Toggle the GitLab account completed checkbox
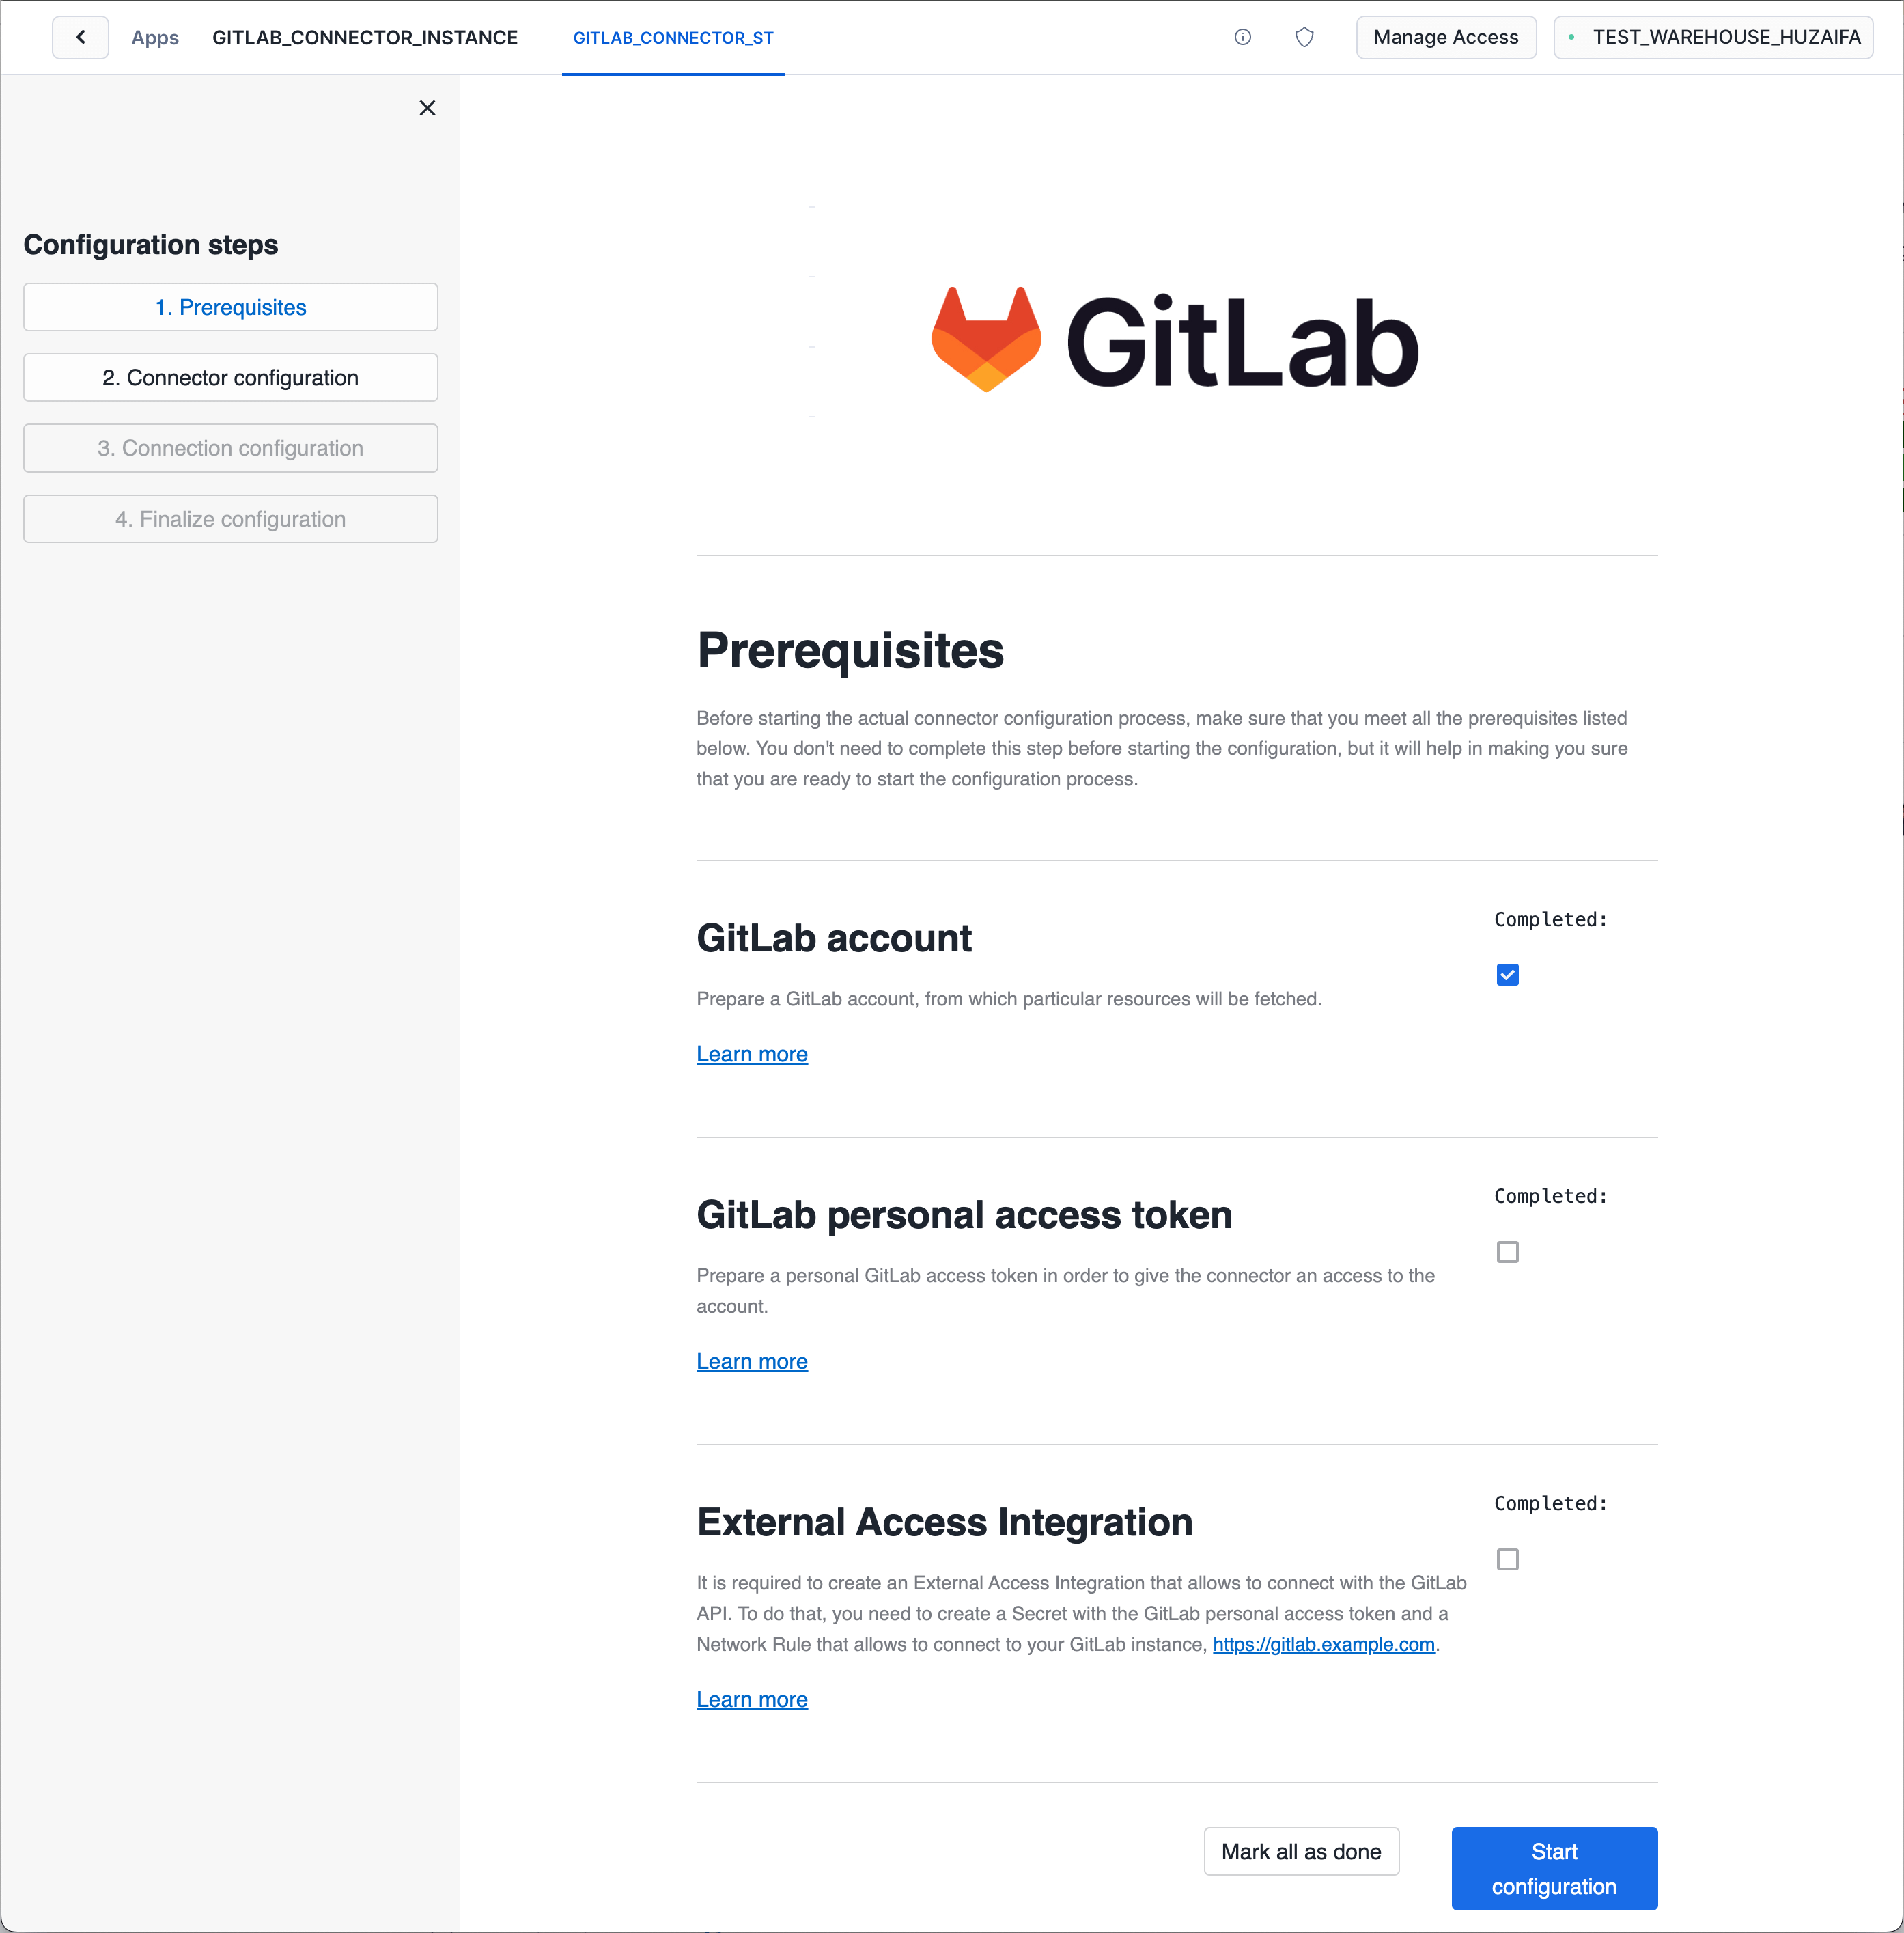Viewport: 1904px width, 1933px height. coord(1507,973)
